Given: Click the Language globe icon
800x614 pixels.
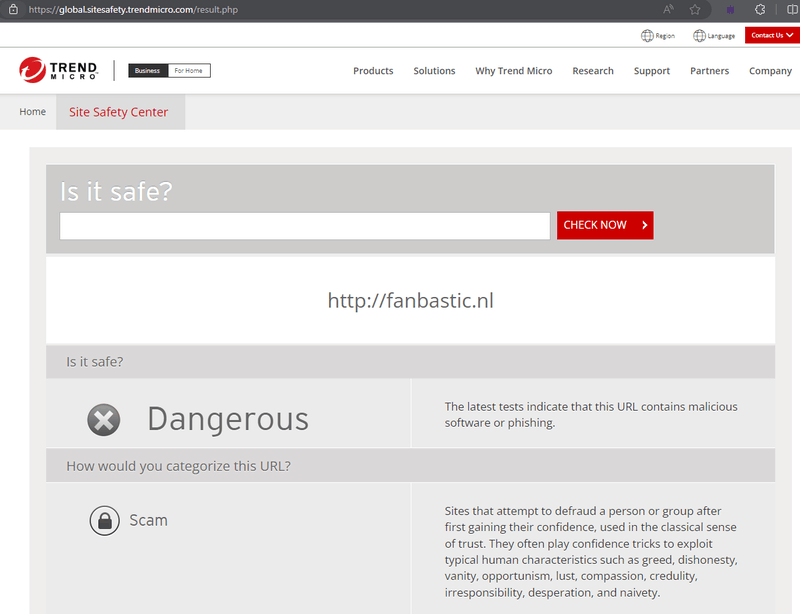Looking at the screenshot, I should [x=699, y=36].
